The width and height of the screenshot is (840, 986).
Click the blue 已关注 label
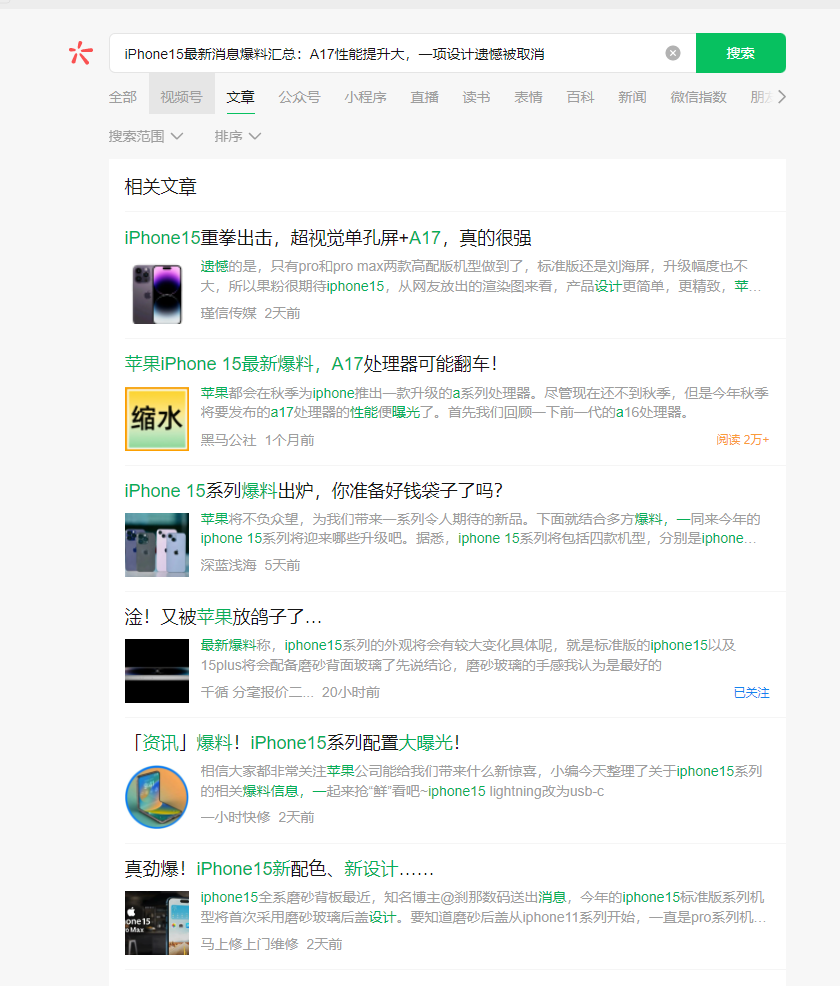[751, 692]
